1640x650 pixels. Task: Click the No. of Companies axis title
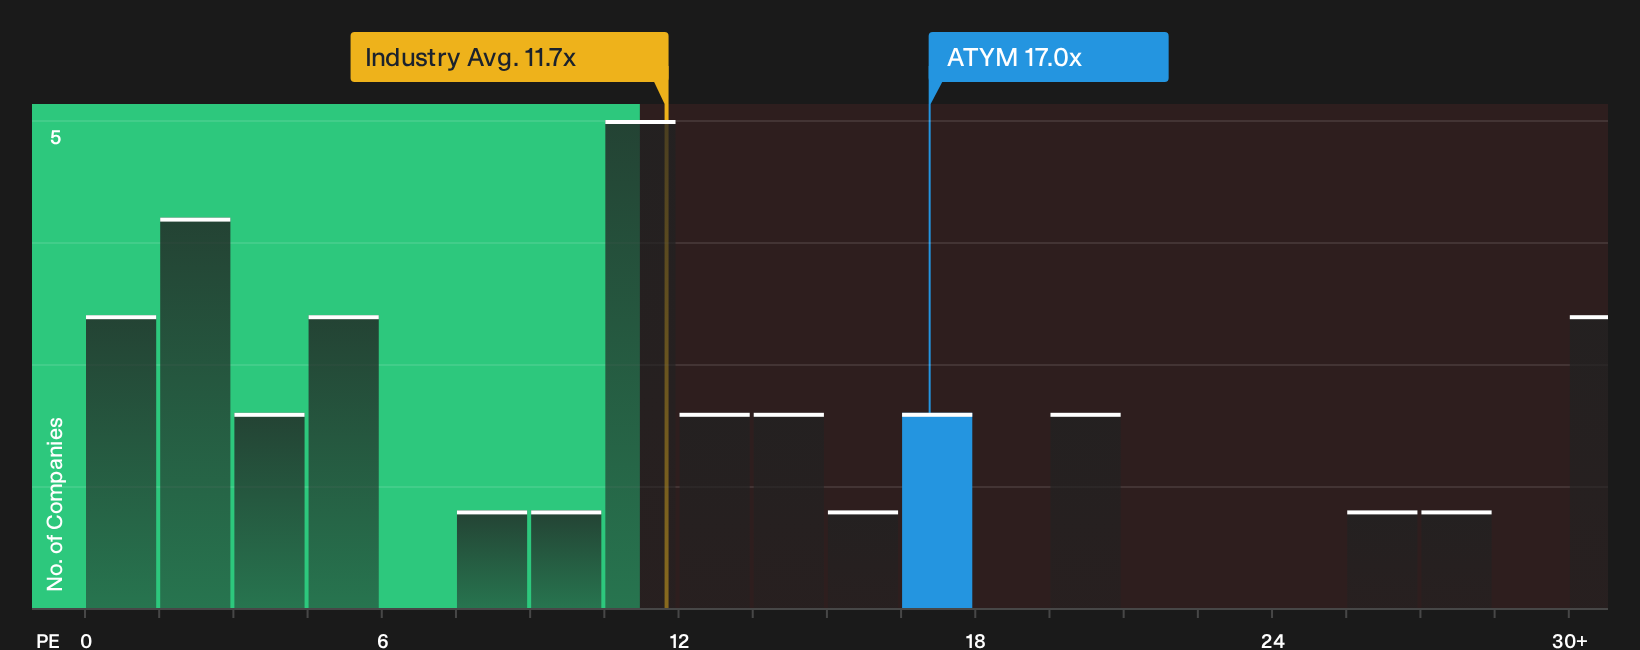[55, 503]
